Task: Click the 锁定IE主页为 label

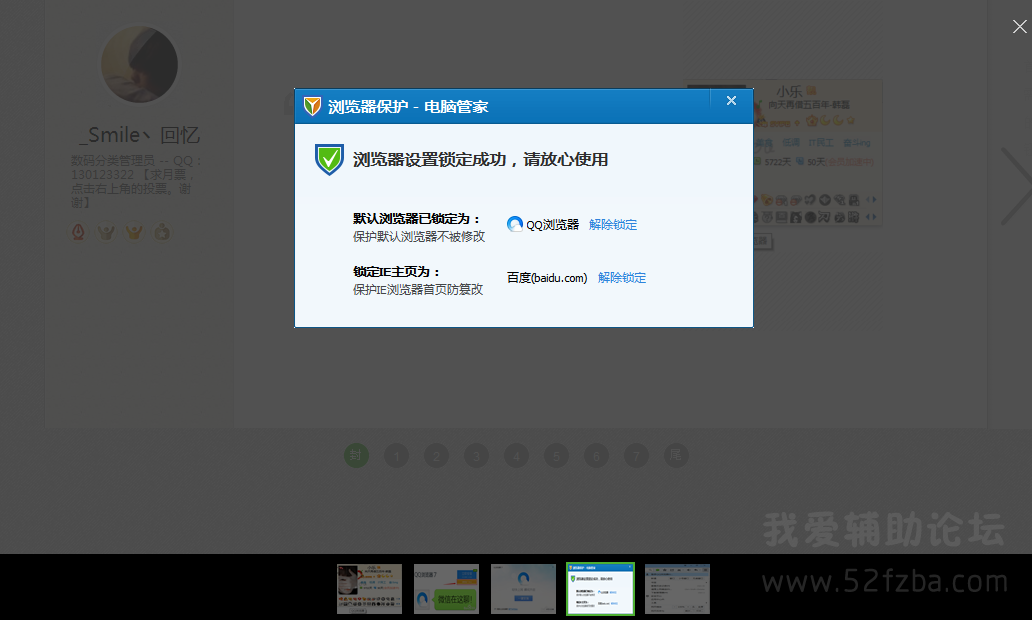Action: (x=396, y=271)
